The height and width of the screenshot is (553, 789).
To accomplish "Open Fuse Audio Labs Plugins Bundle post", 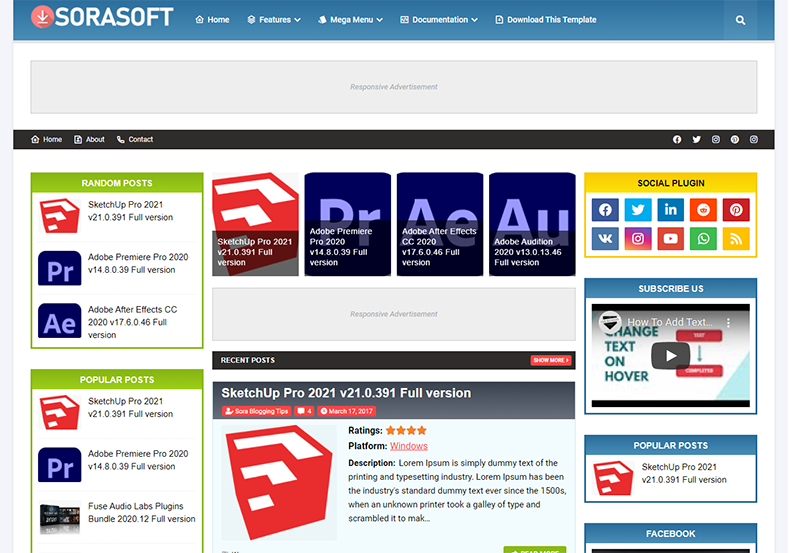I will pyautogui.click(x=141, y=512).
